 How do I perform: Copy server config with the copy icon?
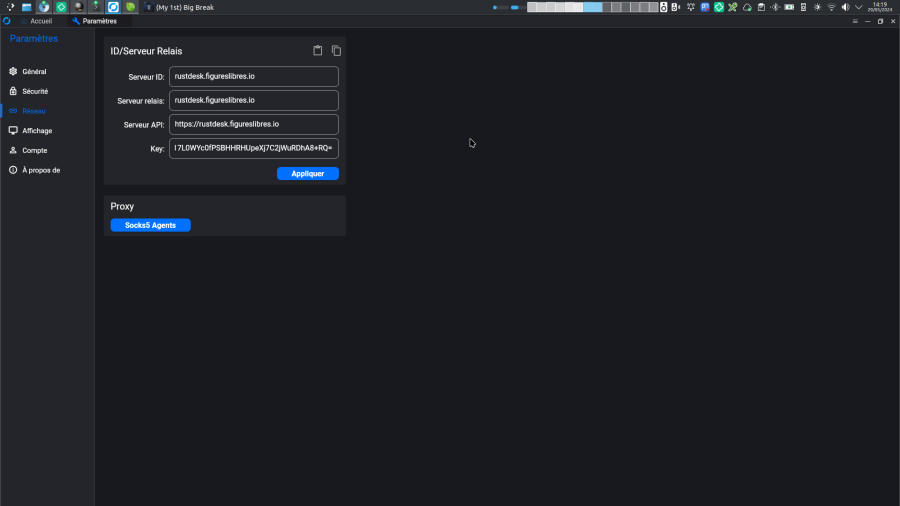(336, 51)
